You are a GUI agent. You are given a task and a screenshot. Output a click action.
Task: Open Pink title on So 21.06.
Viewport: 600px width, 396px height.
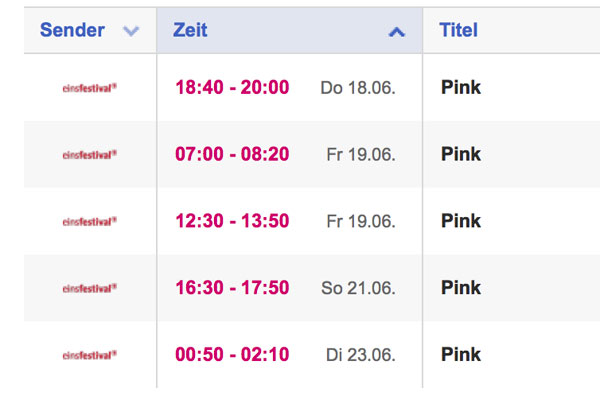click(x=461, y=288)
